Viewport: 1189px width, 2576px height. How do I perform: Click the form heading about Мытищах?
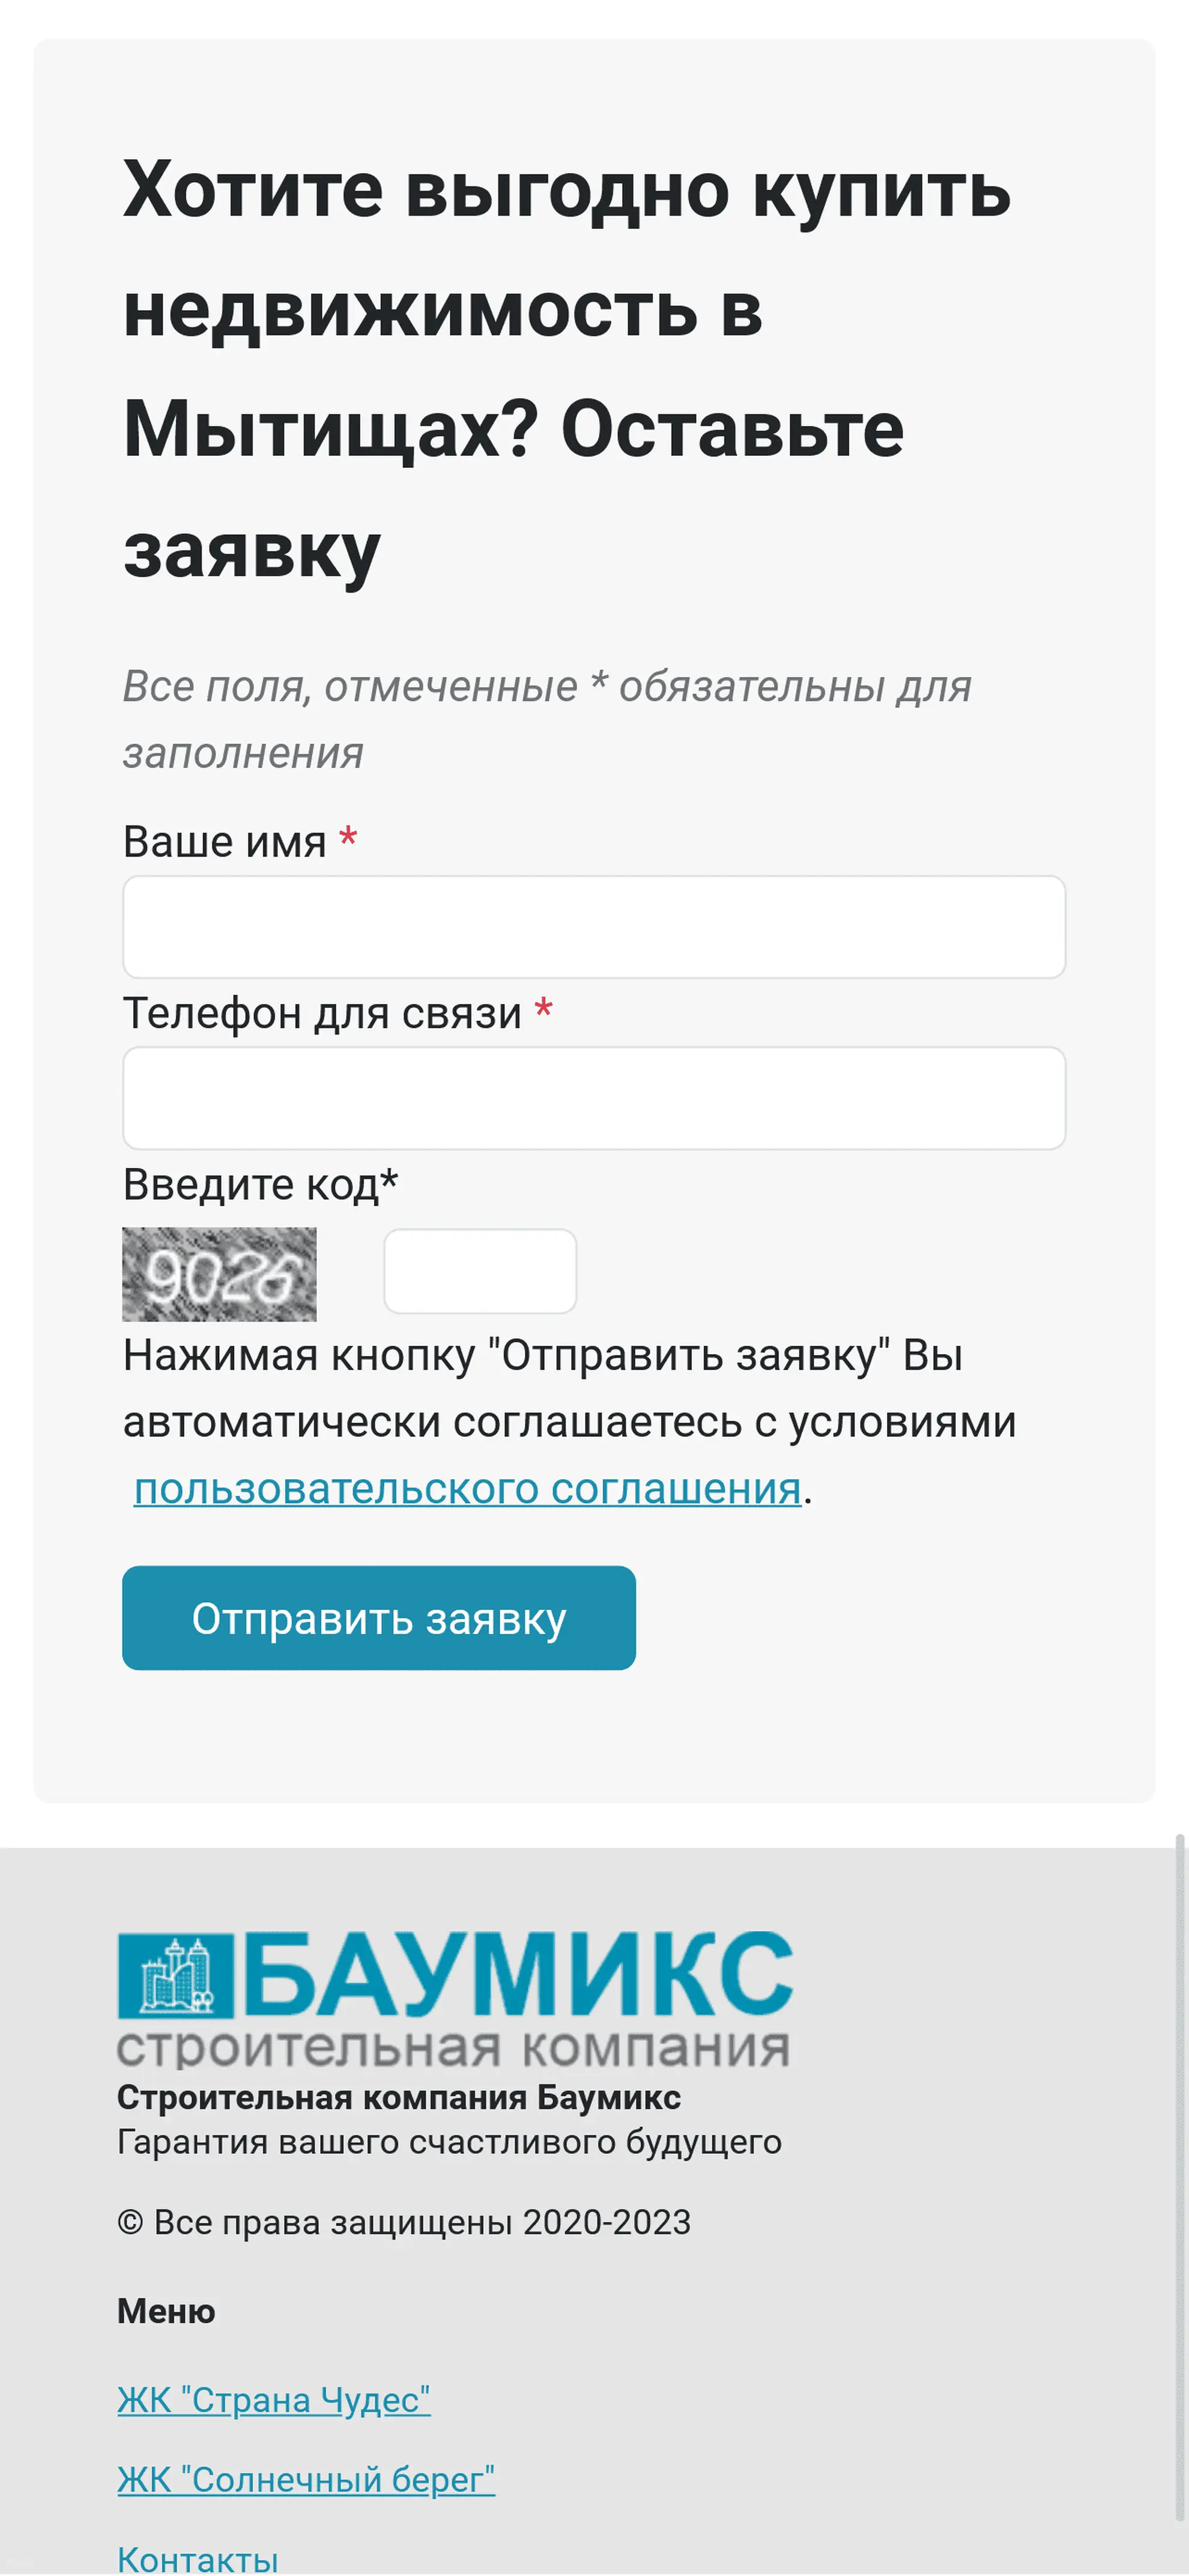pyautogui.click(x=566, y=369)
